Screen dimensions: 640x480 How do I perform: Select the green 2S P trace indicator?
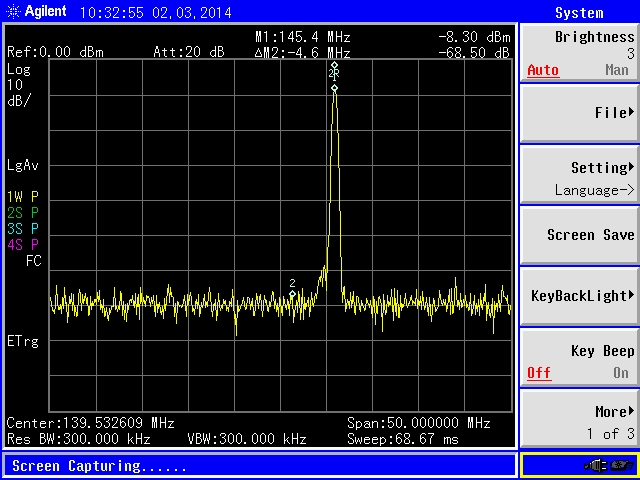coord(22,212)
